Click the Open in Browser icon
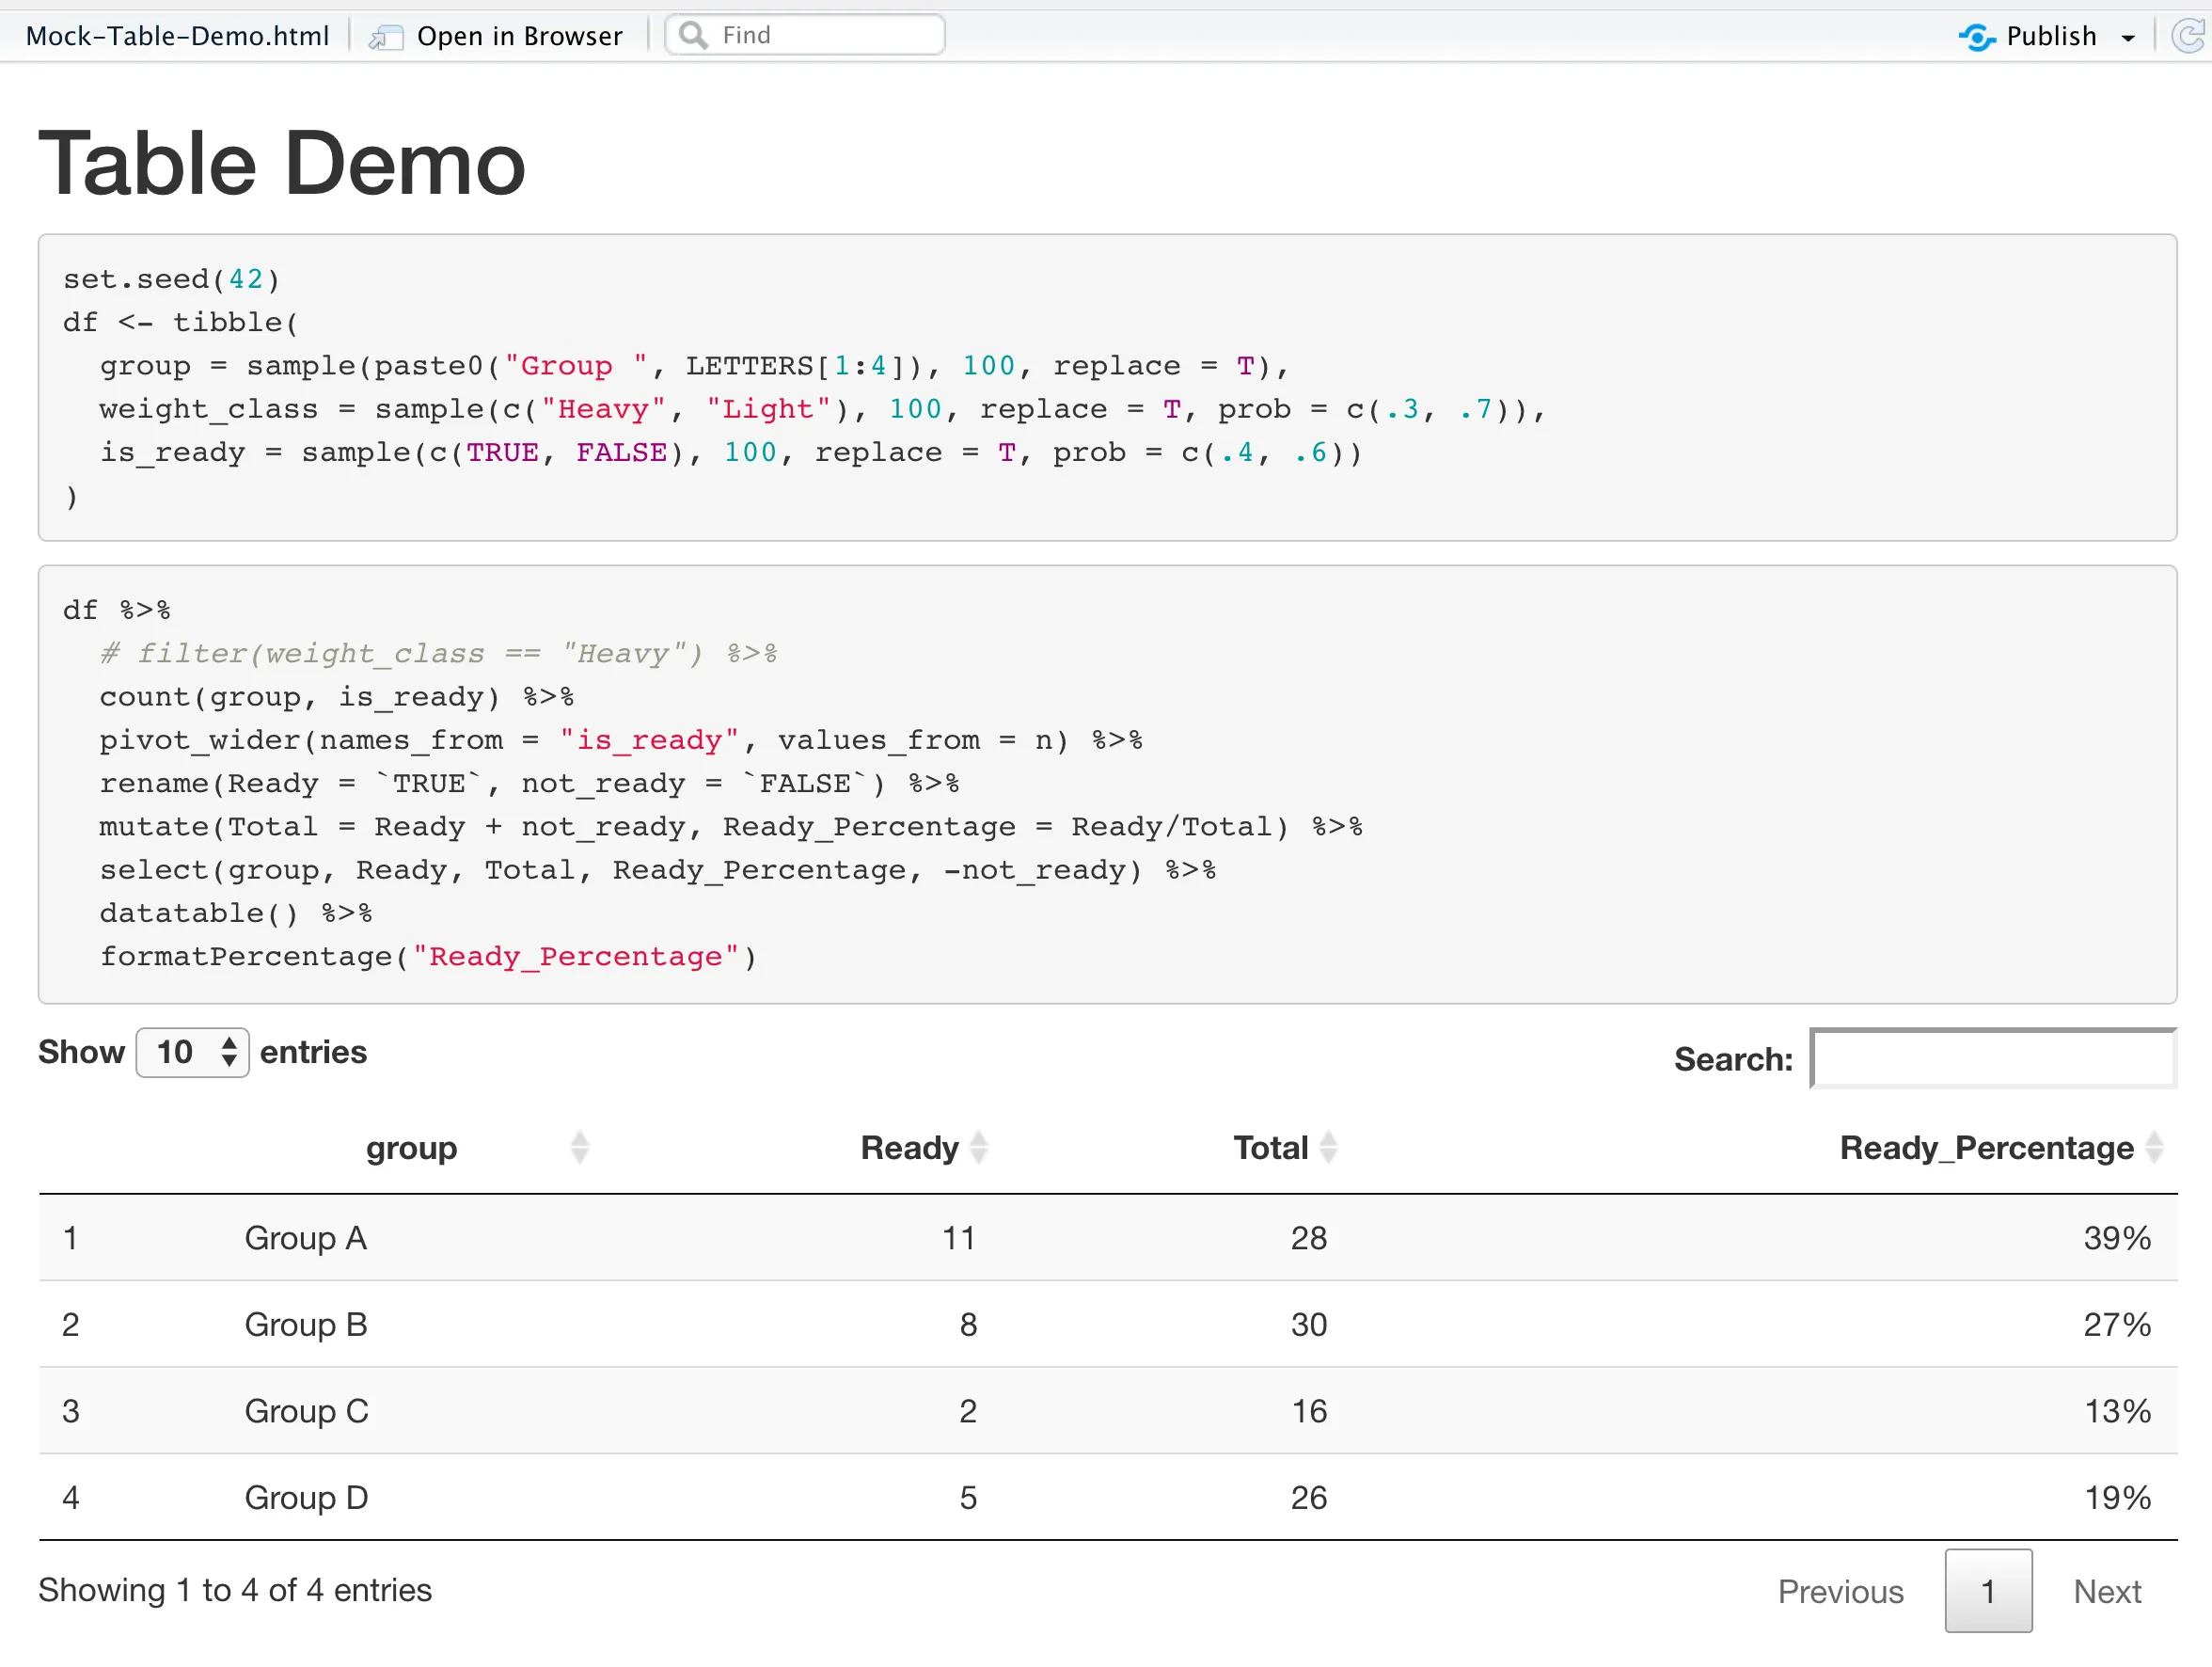The height and width of the screenshot is (1667, 2212). pyautogui.click(x=385, y=37)
